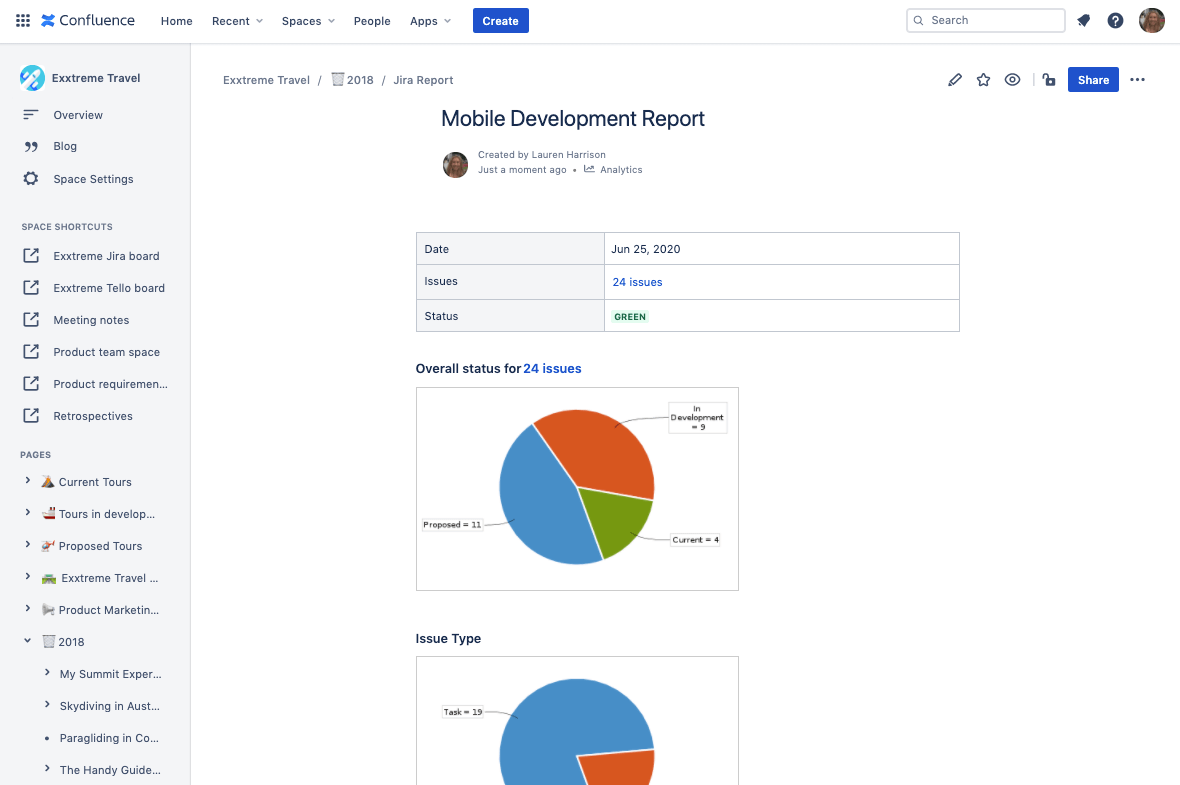
Task: Open the more actions ellipsis menu
Action: coord(1137,80)
